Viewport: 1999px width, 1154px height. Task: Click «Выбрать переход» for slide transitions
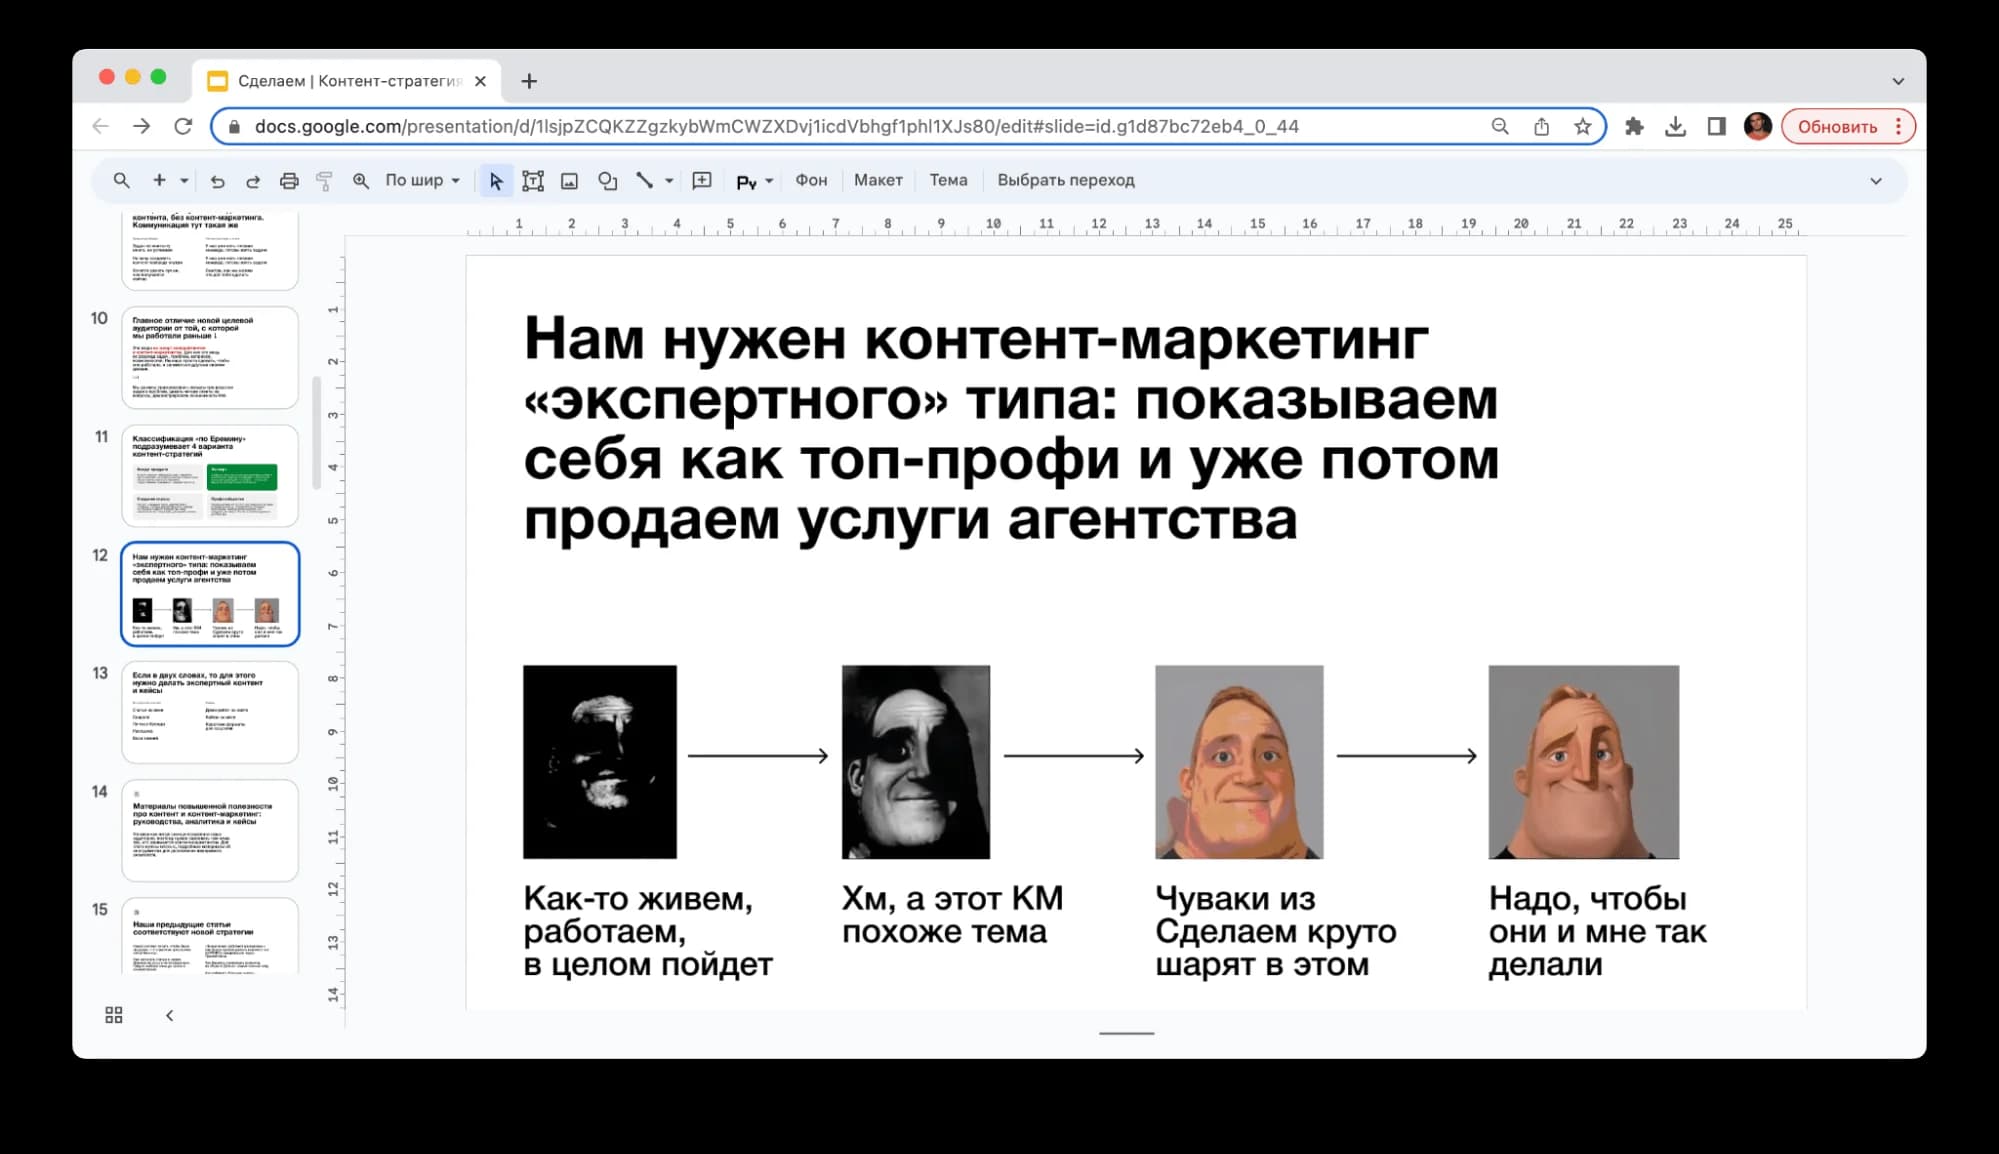1065,181
